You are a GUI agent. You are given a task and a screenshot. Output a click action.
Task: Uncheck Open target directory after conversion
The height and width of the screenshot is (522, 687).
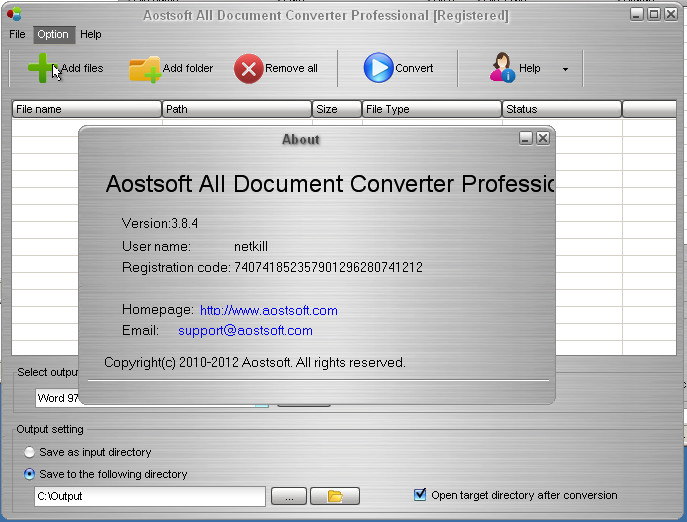(x=420, y=495)
